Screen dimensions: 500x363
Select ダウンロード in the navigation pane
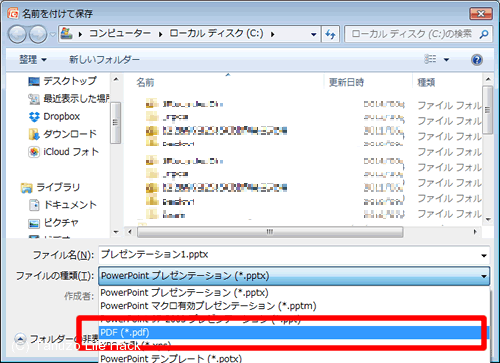(70, 134)
